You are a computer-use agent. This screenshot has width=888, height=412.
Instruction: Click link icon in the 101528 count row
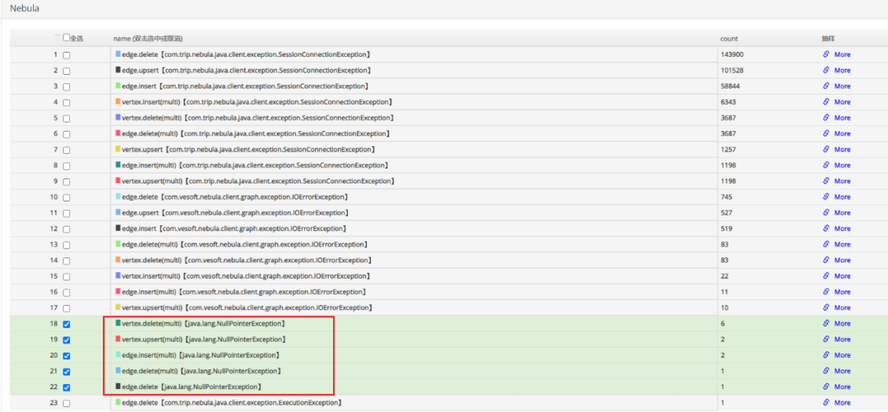pyautogui.click(x=826, y=70)
